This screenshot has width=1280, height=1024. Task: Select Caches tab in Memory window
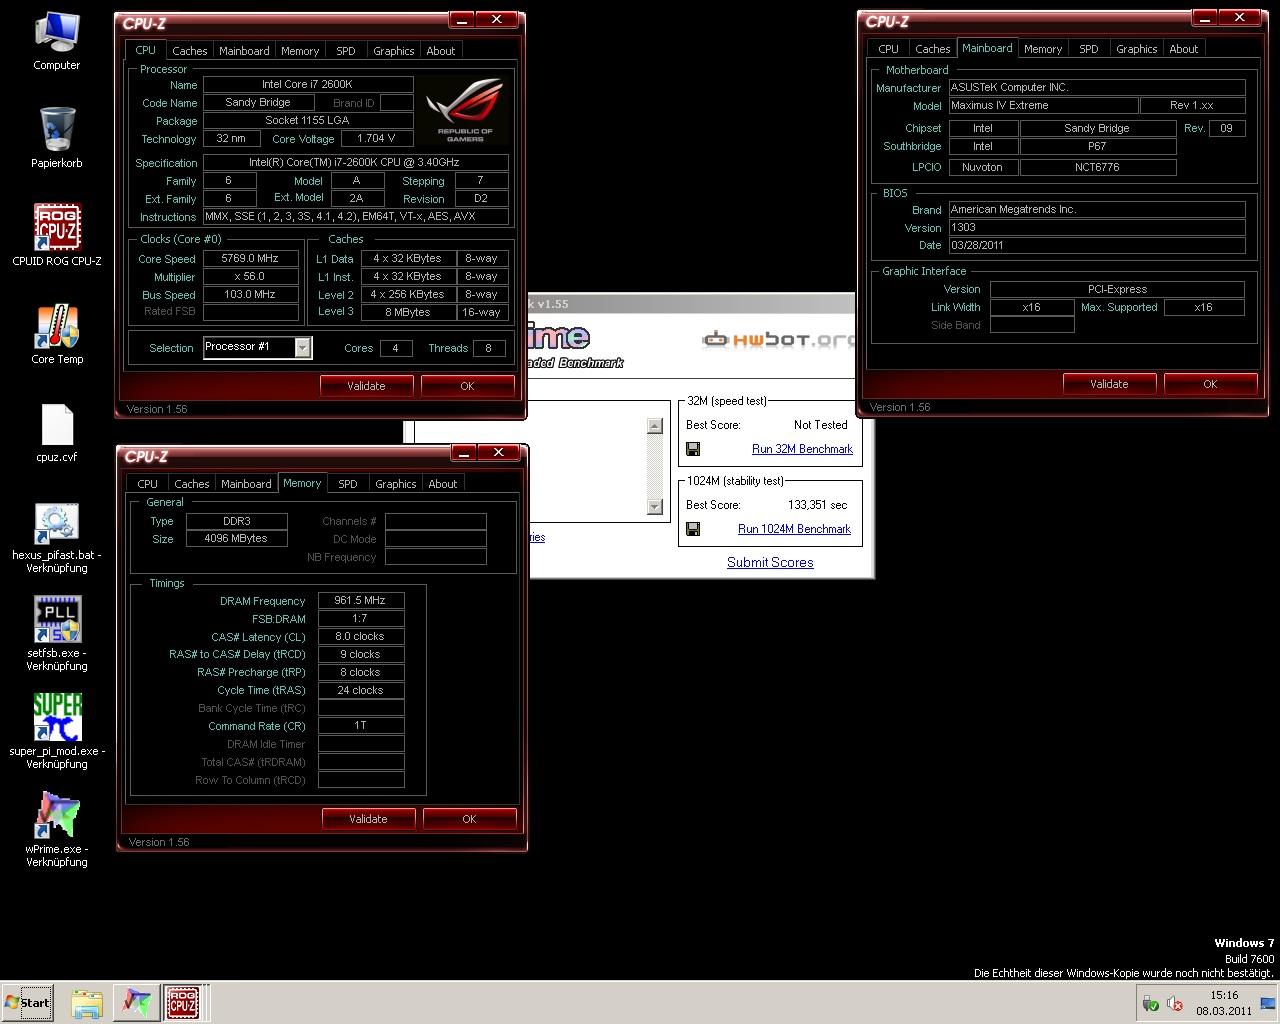191,484
